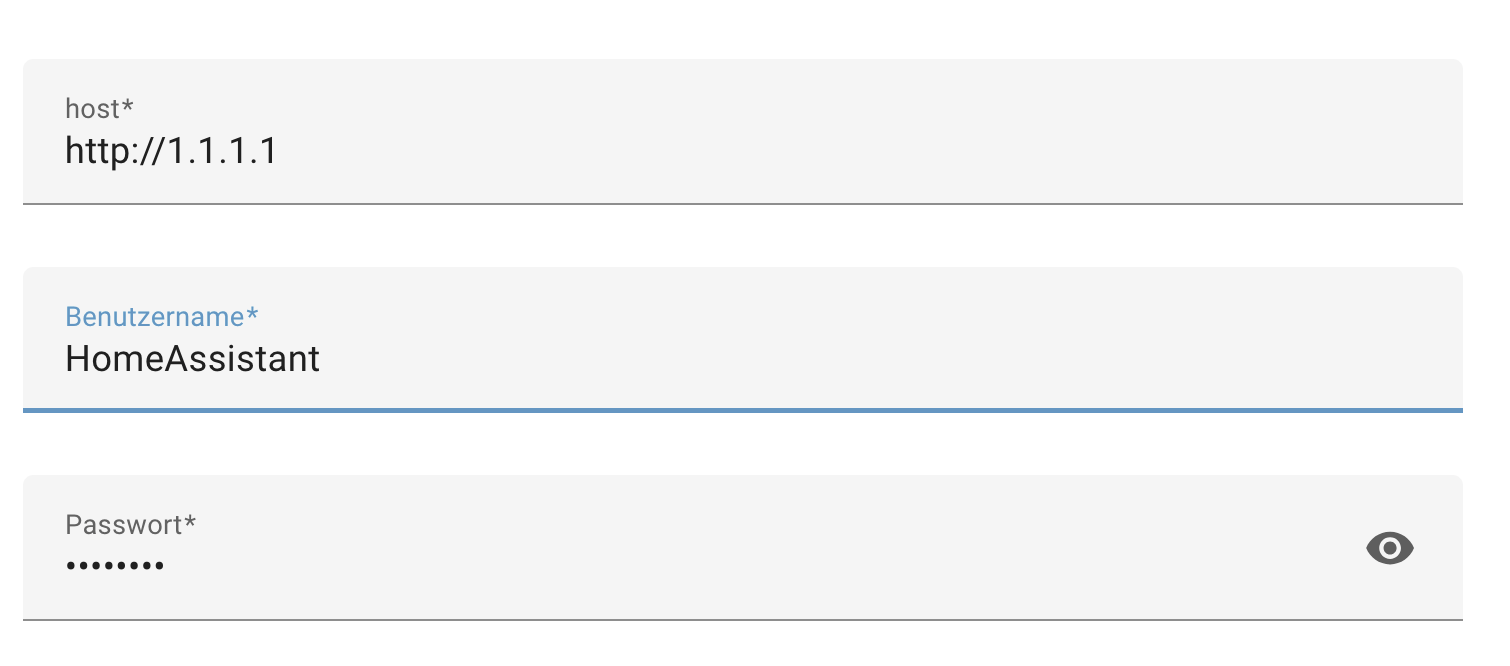The height and width of the screenshot is (666, 1510).
Task: Click blank area between password dots and eye
Action: (760, 566)
